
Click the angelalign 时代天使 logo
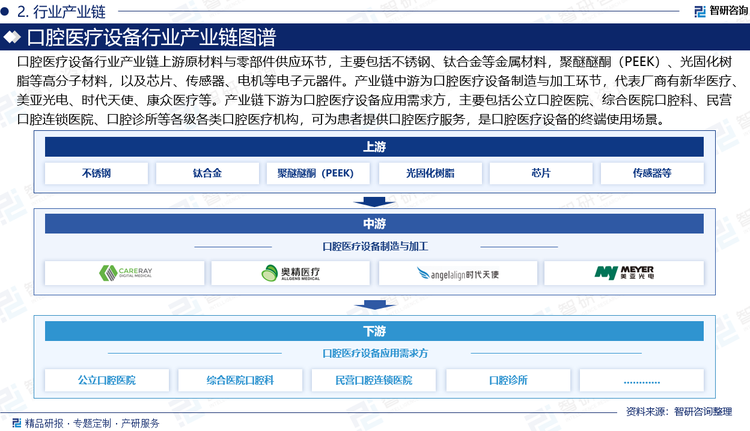pyautogui.click(x=458, y=274)
